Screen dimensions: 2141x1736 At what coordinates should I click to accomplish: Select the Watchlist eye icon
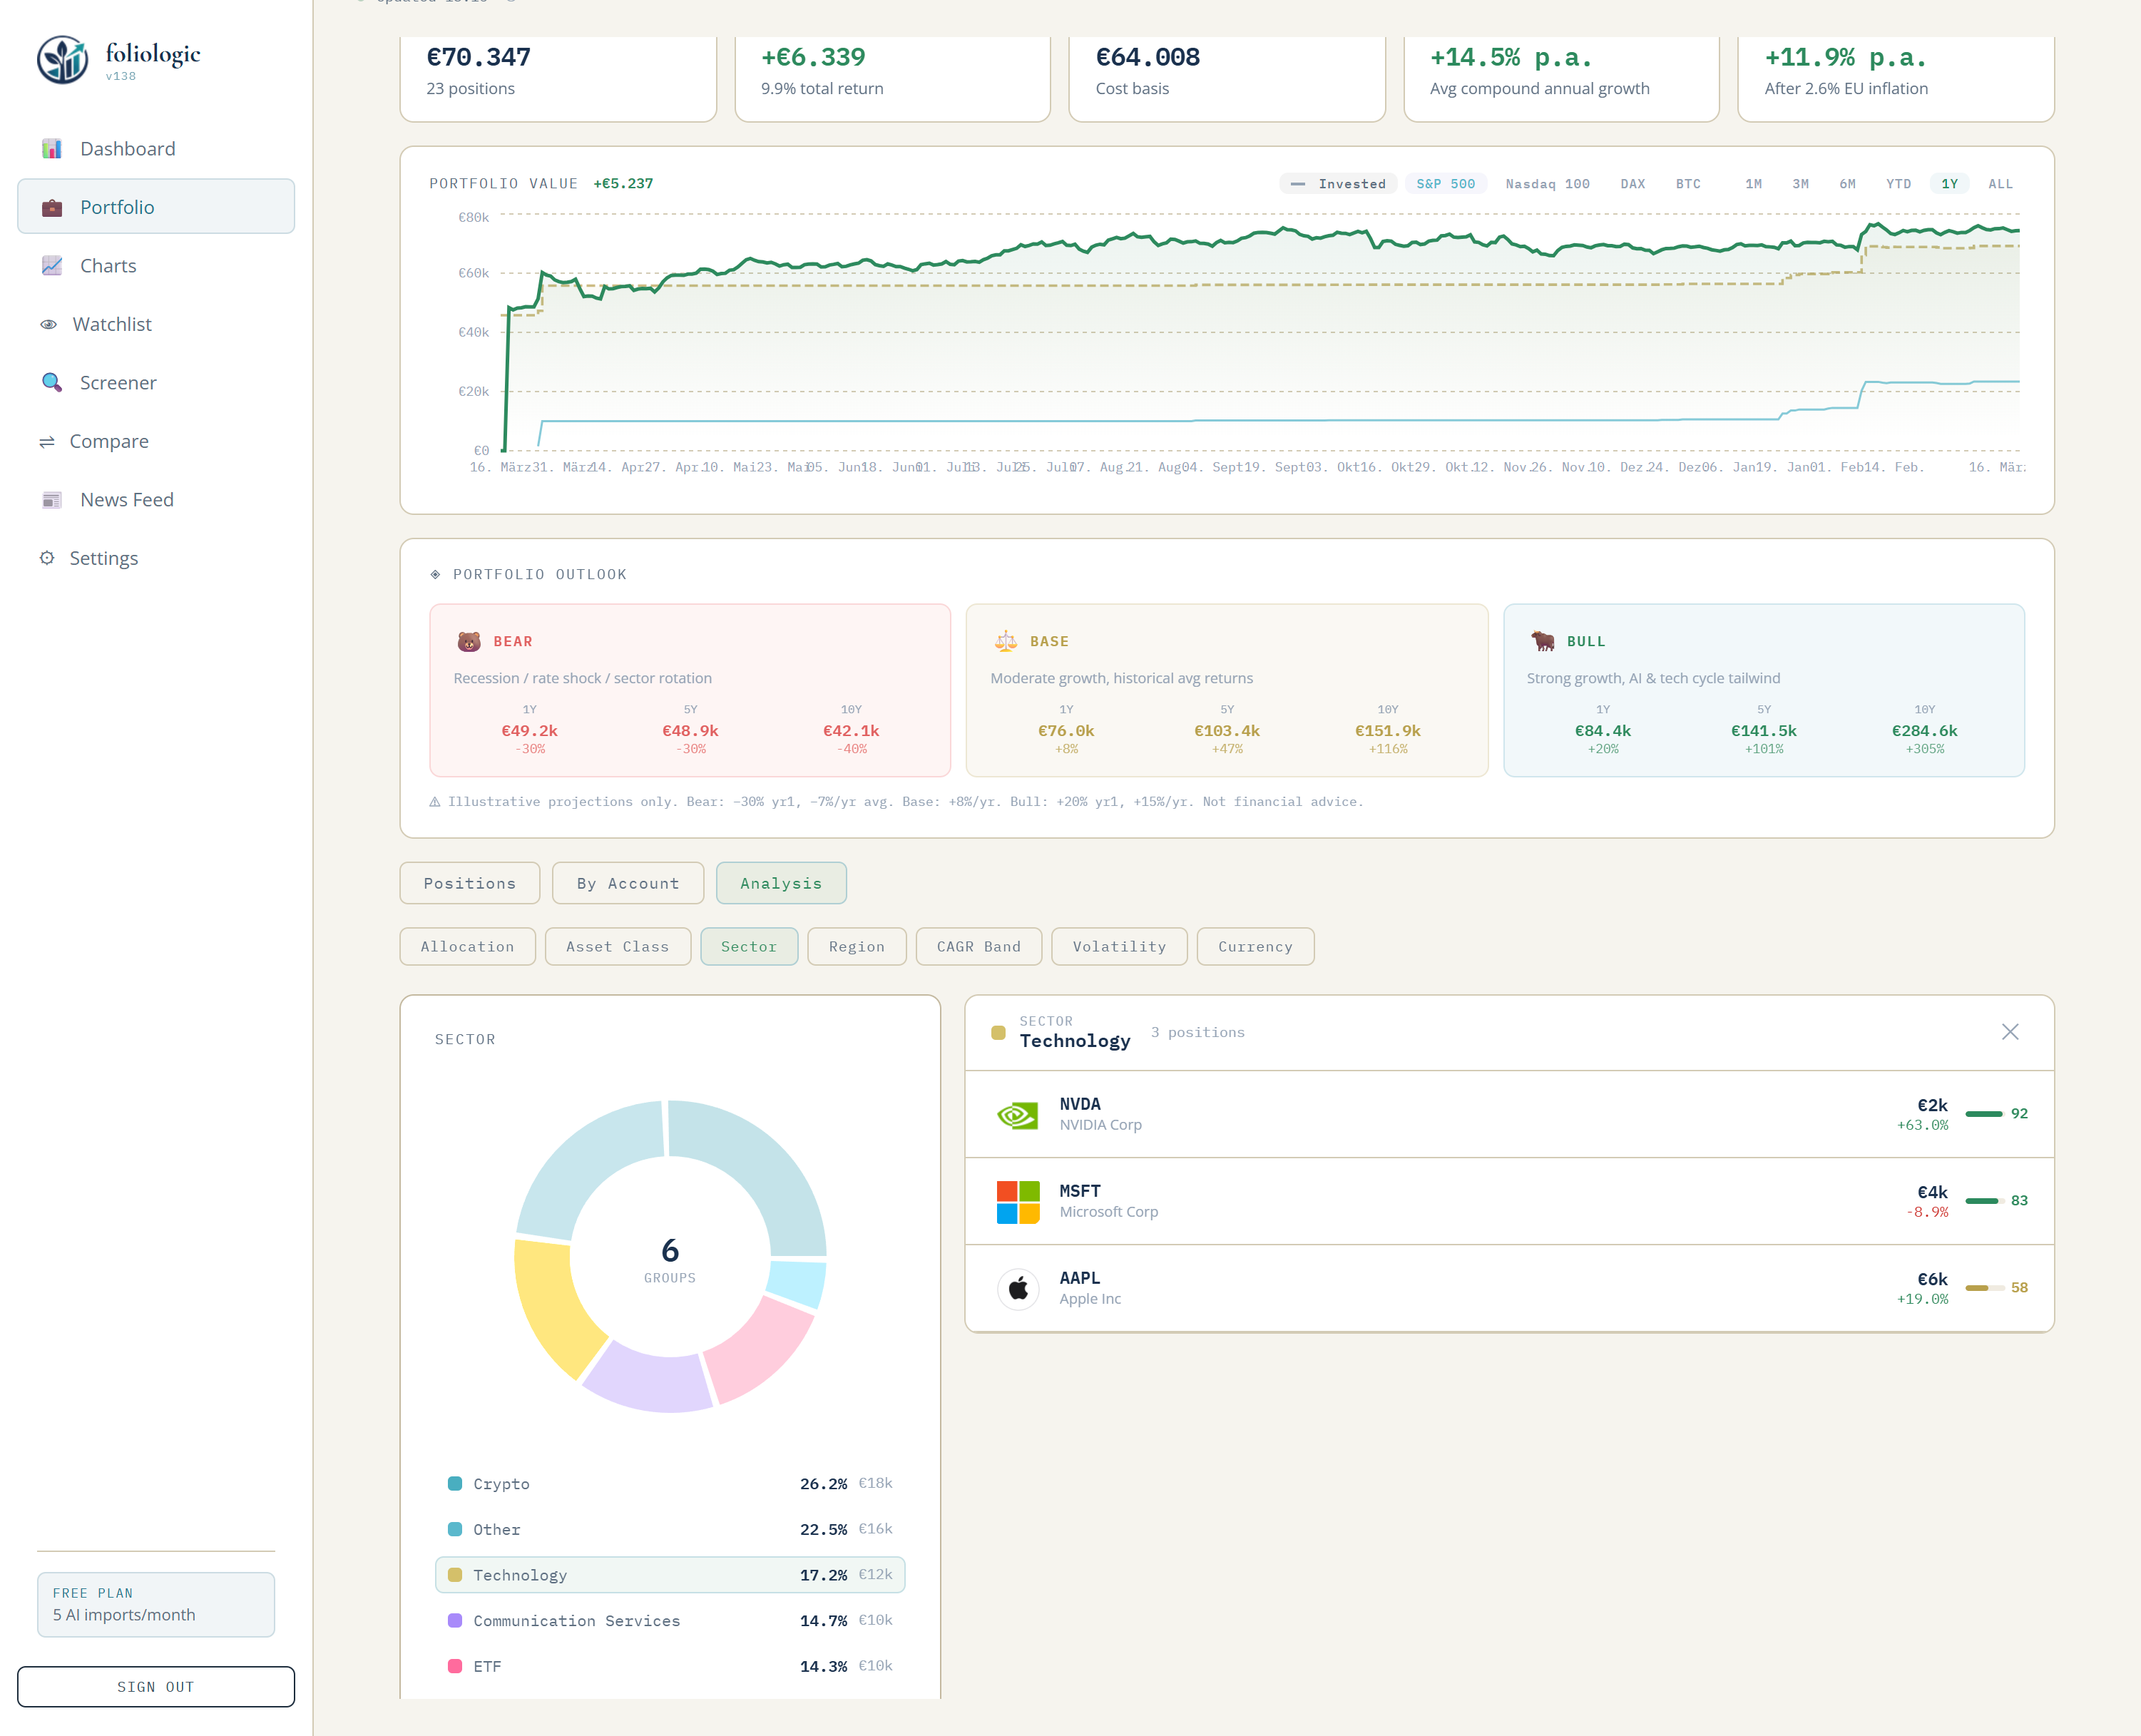click(49, 323)
